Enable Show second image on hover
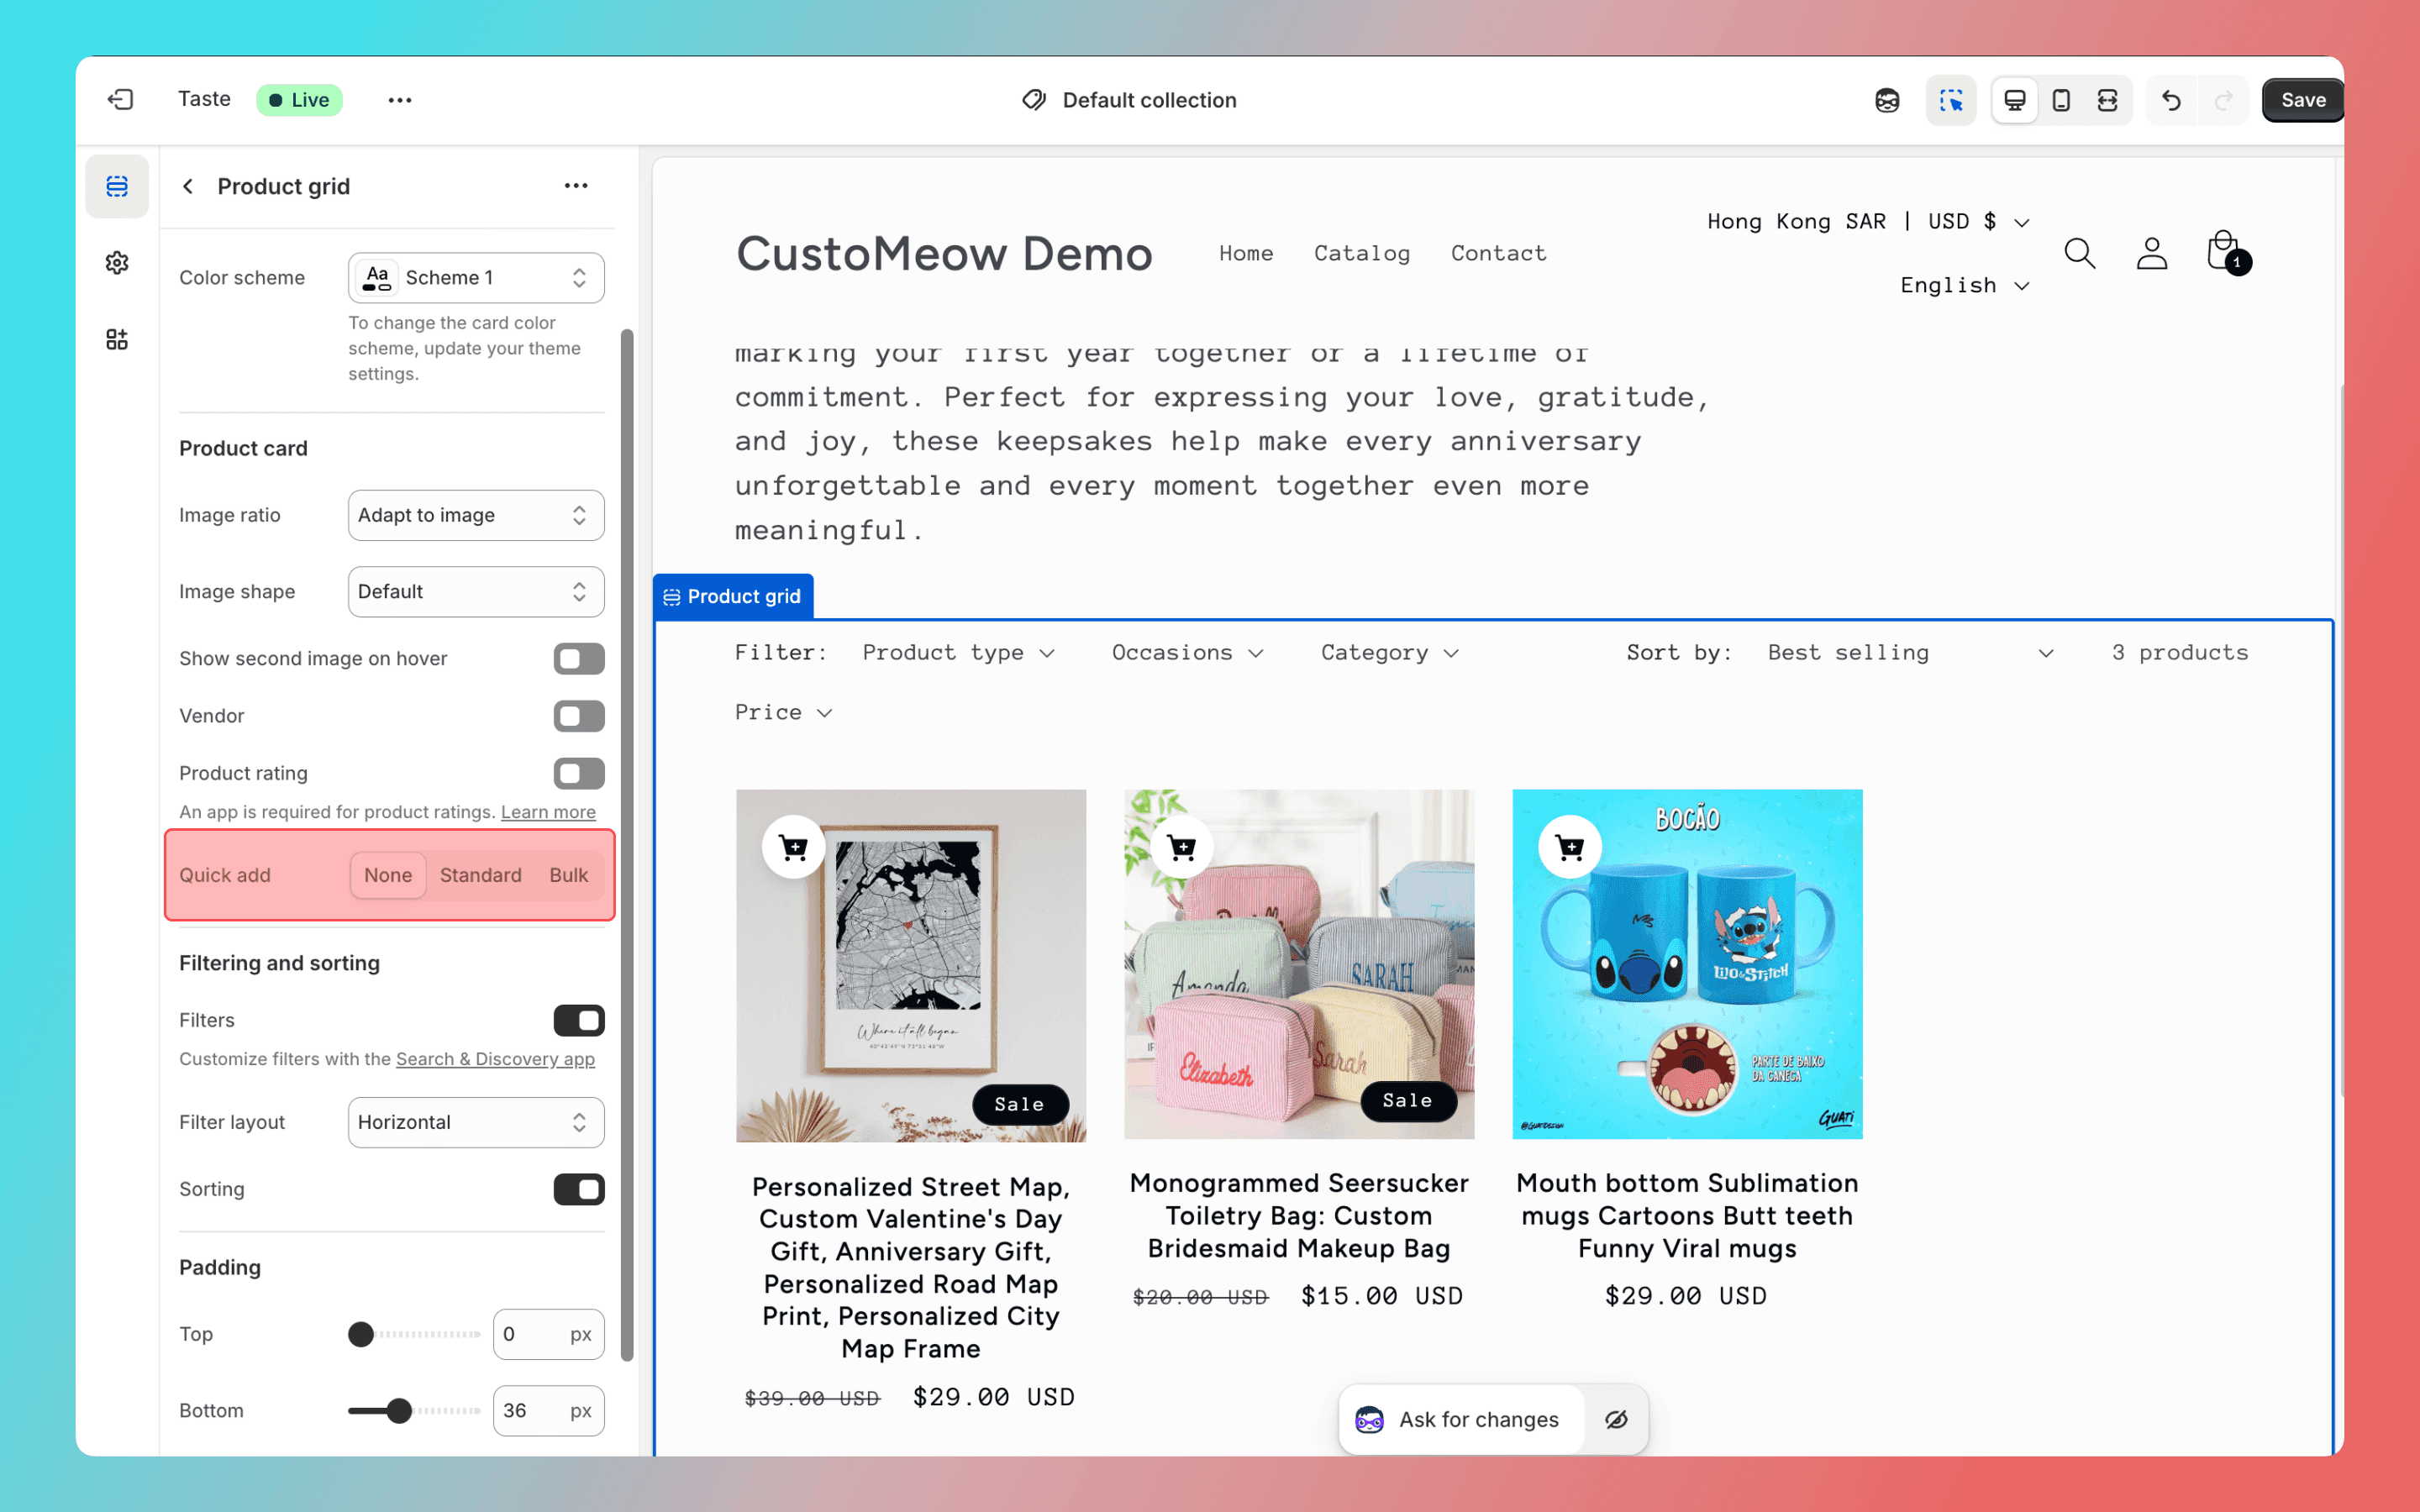The image size is (2420, 1512). pos(579,658)
